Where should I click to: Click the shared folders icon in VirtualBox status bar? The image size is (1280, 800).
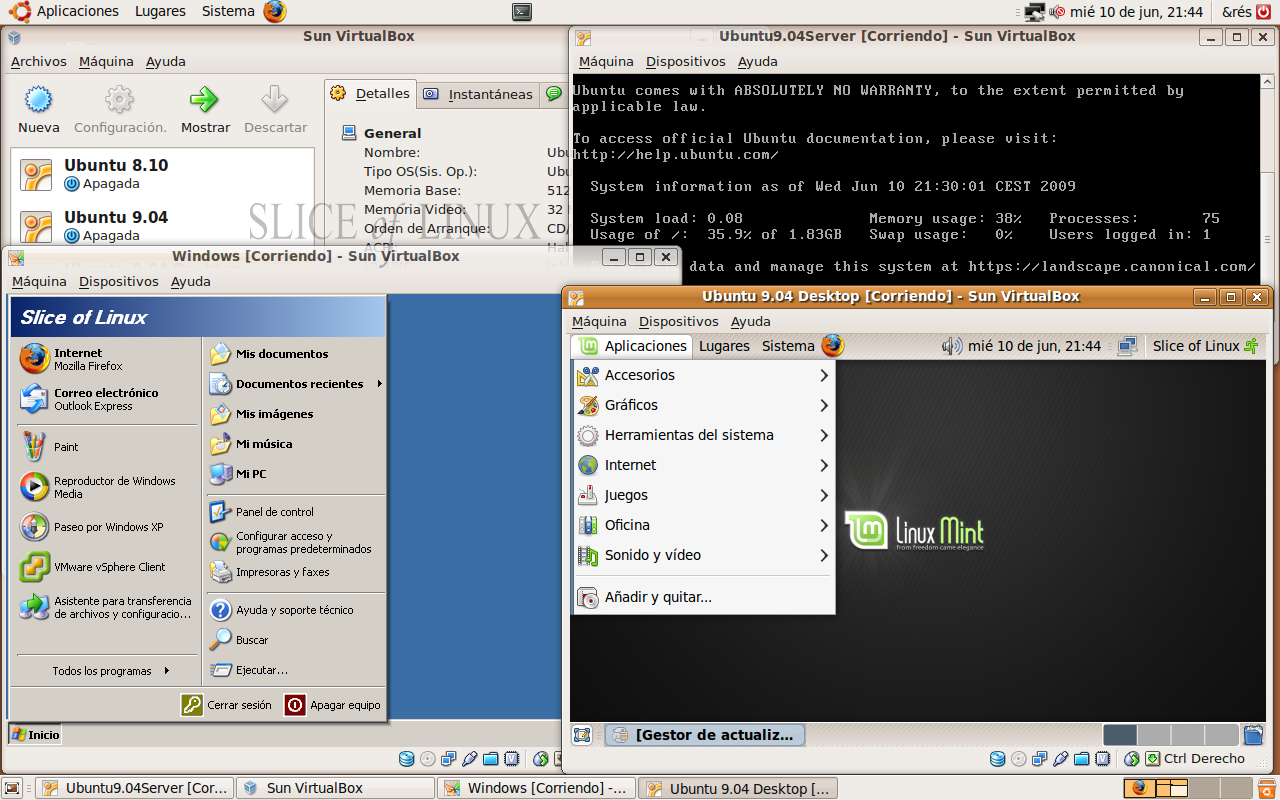click(1082, 758)
